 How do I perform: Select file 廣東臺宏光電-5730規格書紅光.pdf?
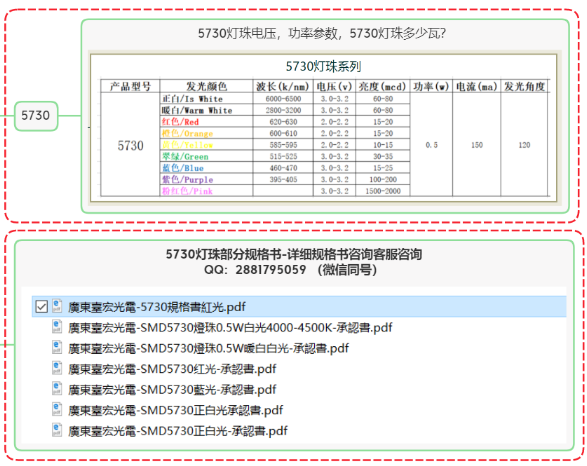pyautogui.click(x=299, y=307)
